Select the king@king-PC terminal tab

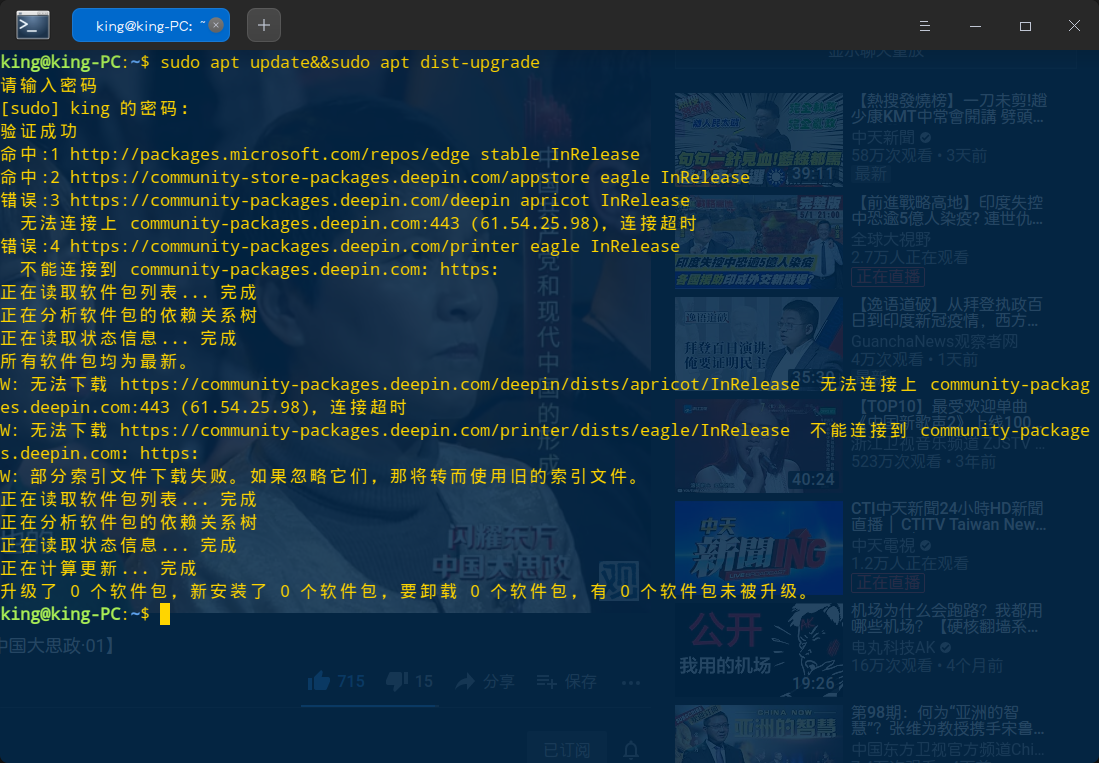point(151,25)
